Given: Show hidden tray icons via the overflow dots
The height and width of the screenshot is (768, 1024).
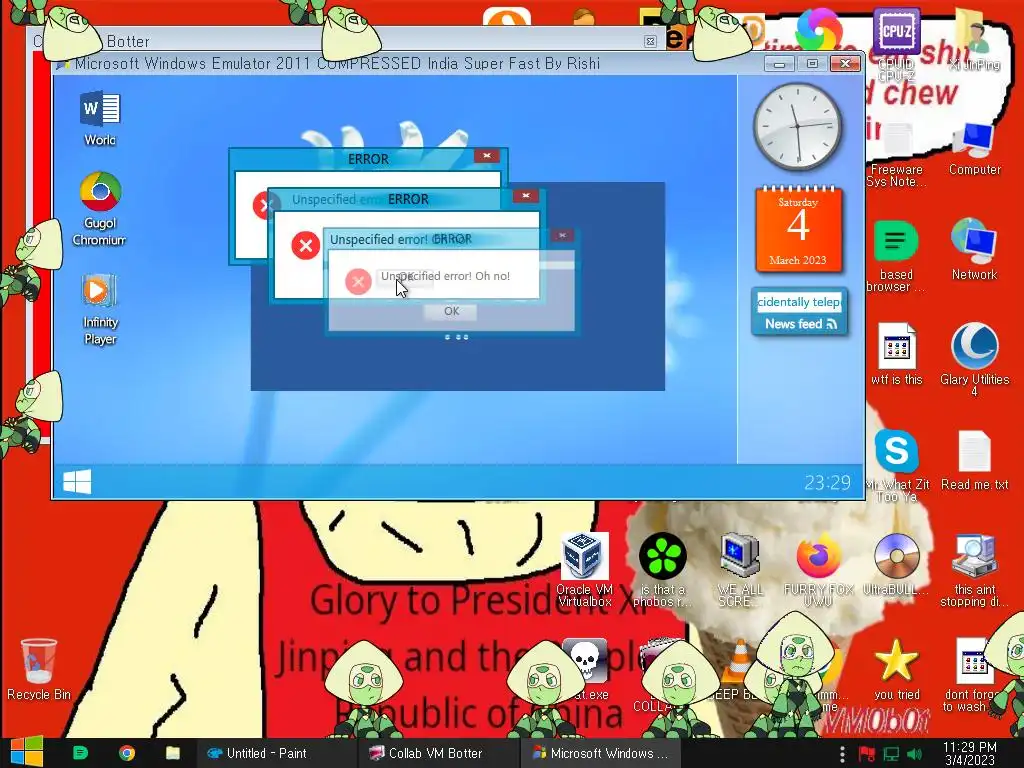Looking at the screenshot, I should 842,754.
